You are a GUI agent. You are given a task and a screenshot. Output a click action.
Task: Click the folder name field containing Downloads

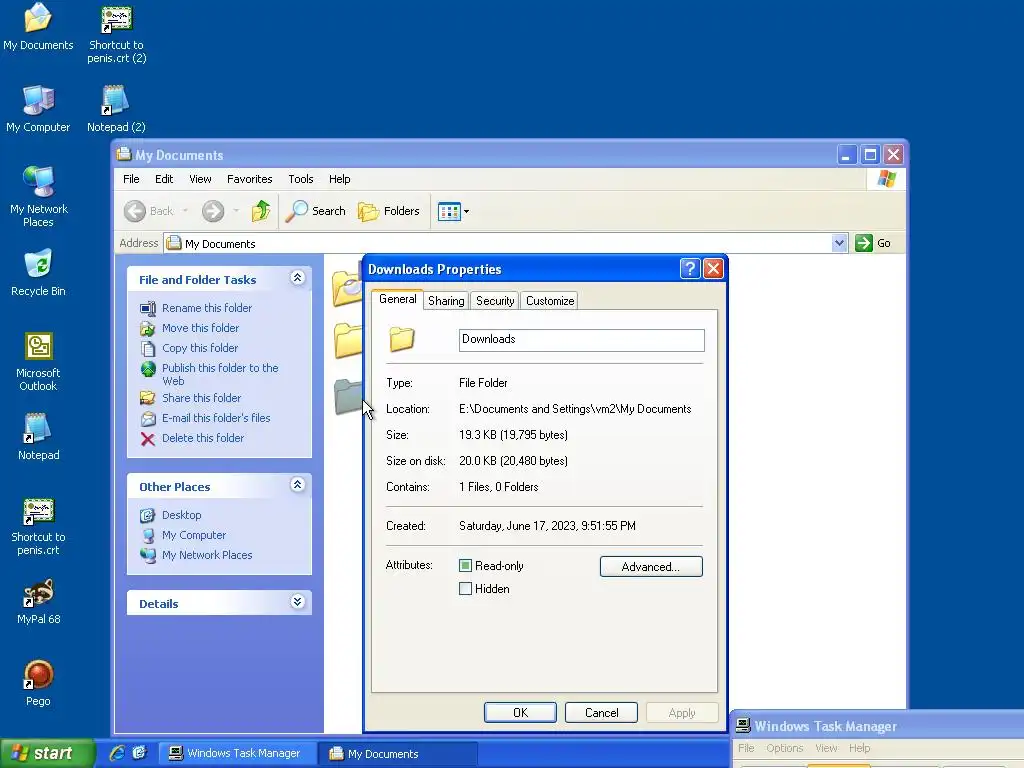581,340
